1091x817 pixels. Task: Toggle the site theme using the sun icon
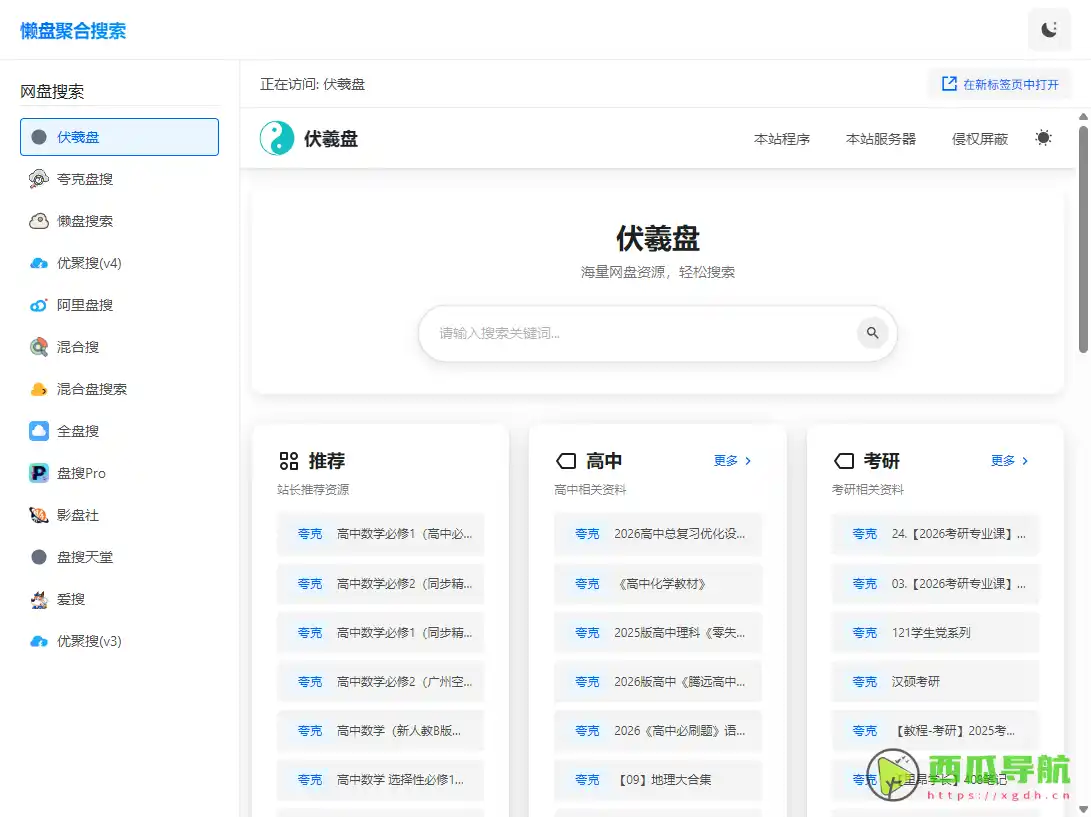click(x=1043, y=138)
